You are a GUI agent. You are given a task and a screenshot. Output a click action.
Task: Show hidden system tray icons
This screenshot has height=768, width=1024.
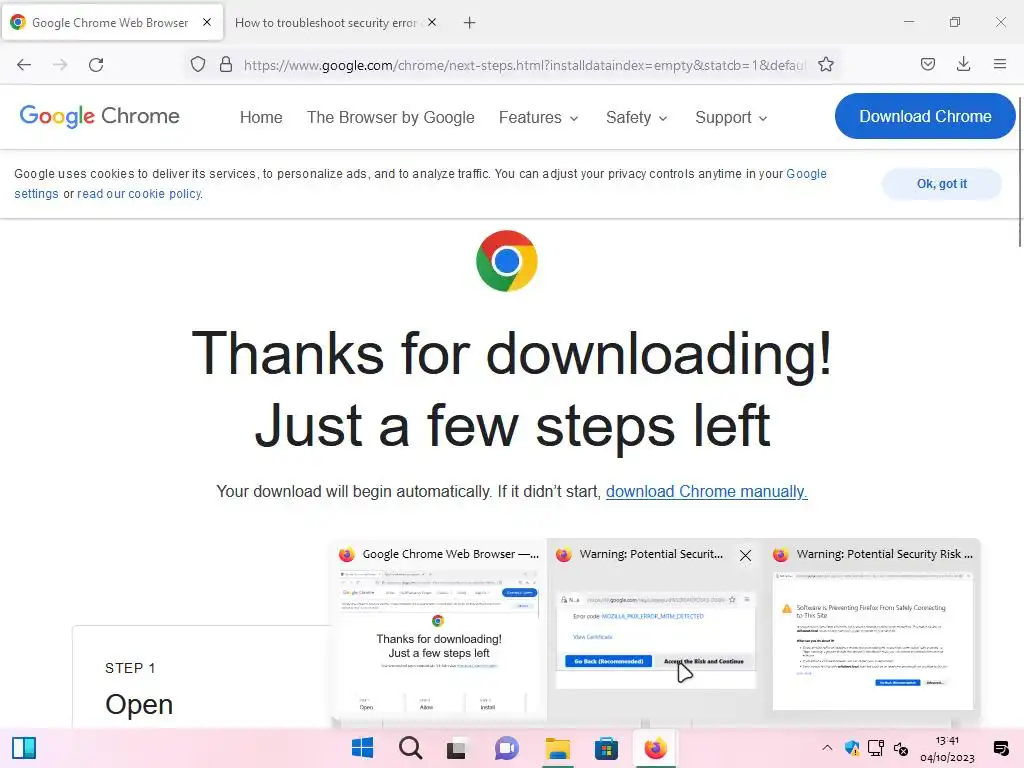pos(827,748)
